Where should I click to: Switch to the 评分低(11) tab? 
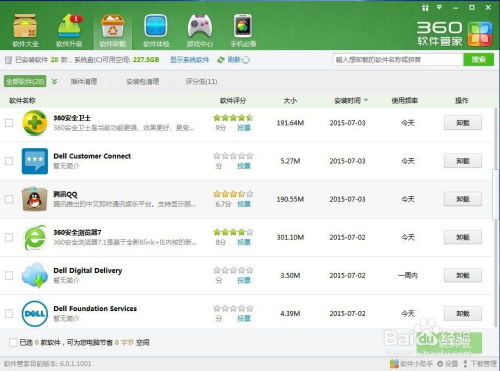click(201, 81)
